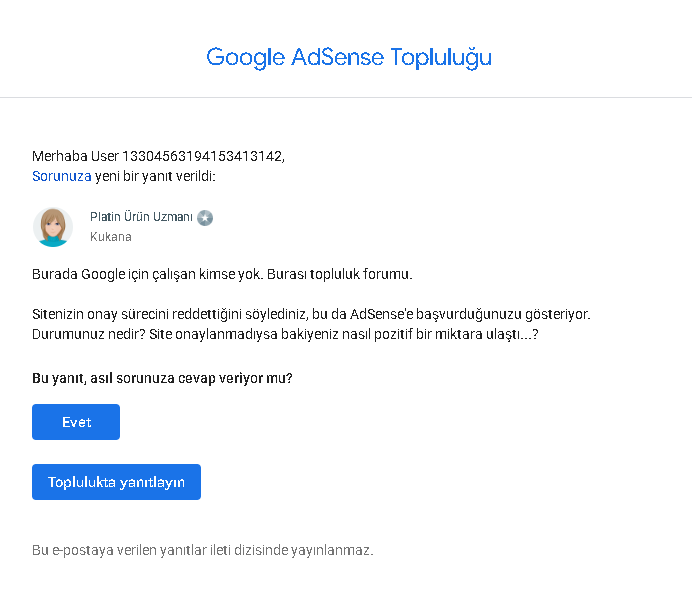This screenshot has height=589, width=692.
Task: Click the 'Evet' button
Action: [x=76, y=422]
